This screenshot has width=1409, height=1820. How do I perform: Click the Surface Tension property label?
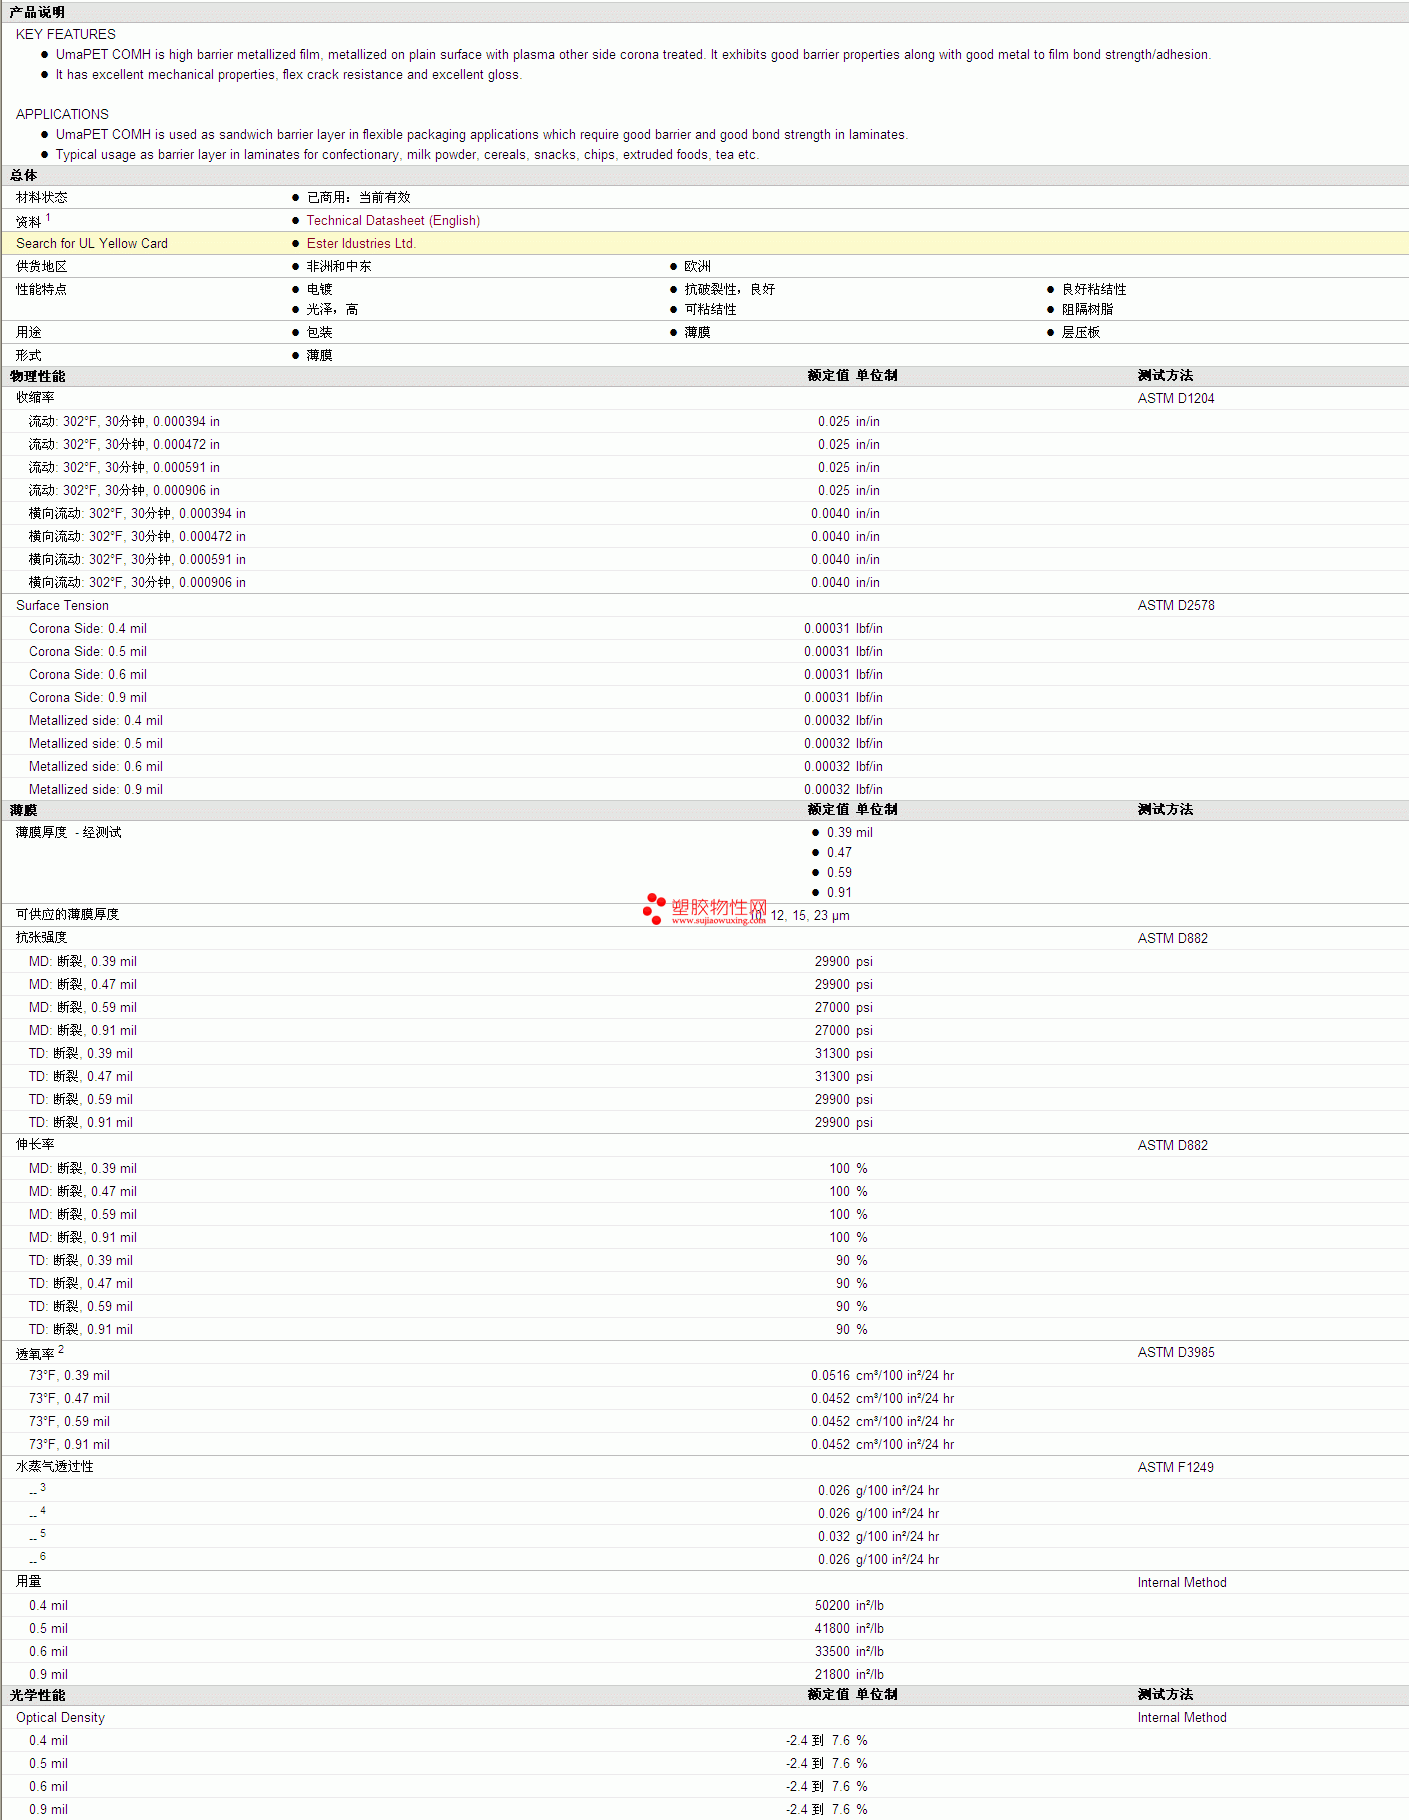click(x=62, y=606)
